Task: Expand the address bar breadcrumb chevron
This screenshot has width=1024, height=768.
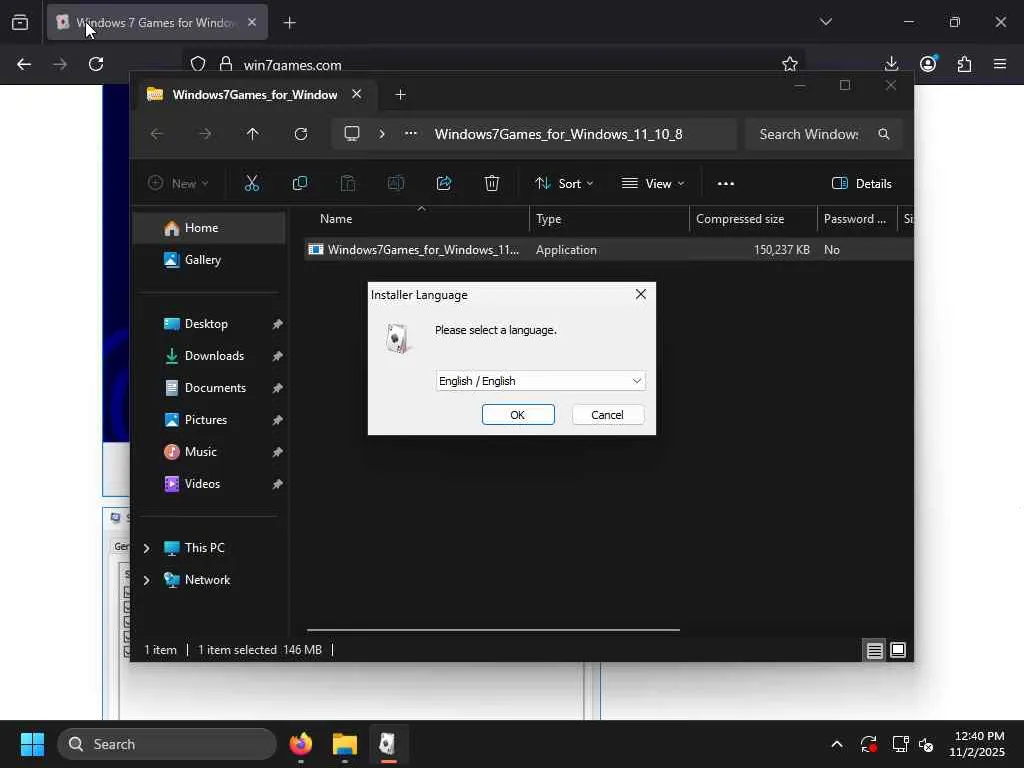Action: [382, 134]
